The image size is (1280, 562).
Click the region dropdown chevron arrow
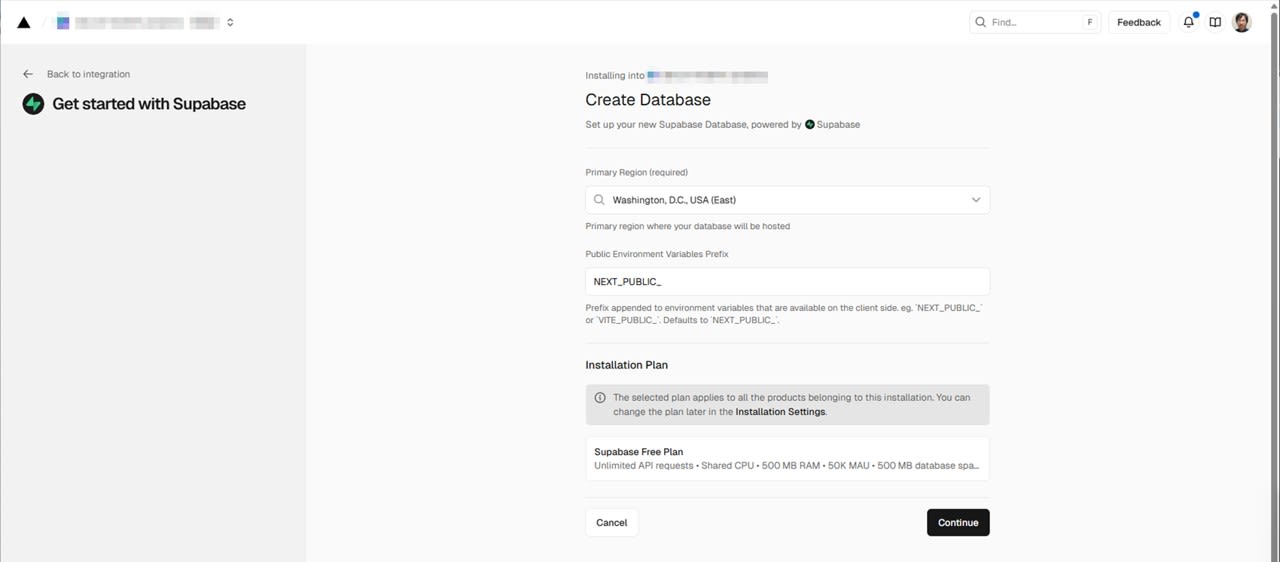976,200
